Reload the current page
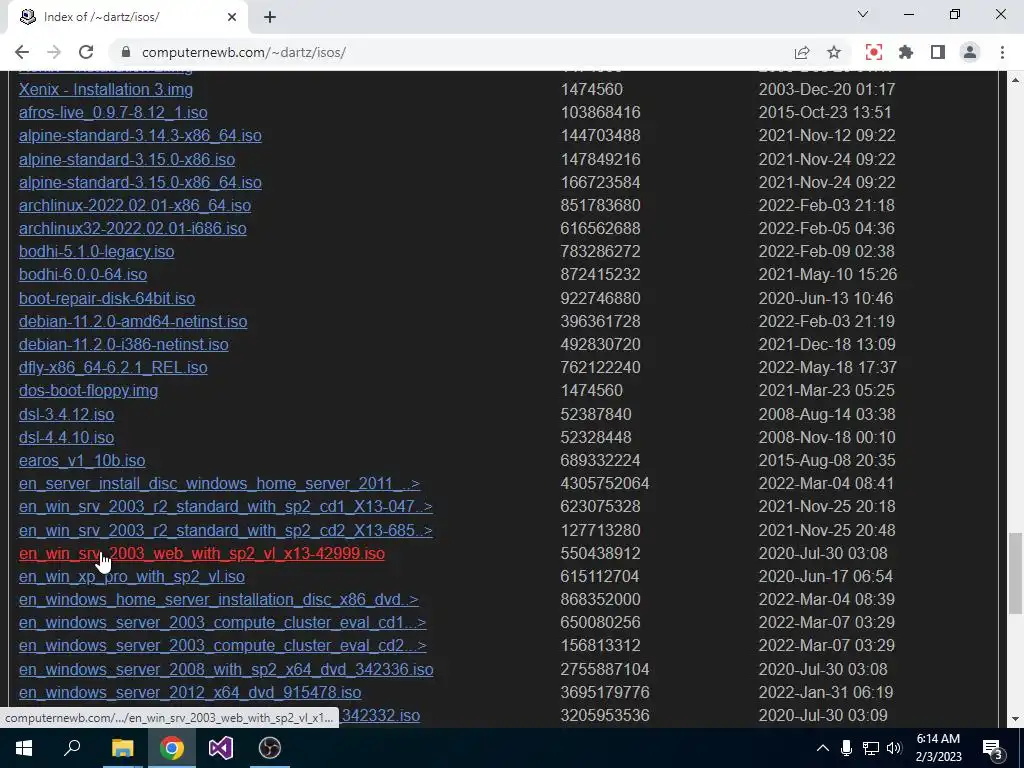Screen dimensions: 1024x768 86,52
